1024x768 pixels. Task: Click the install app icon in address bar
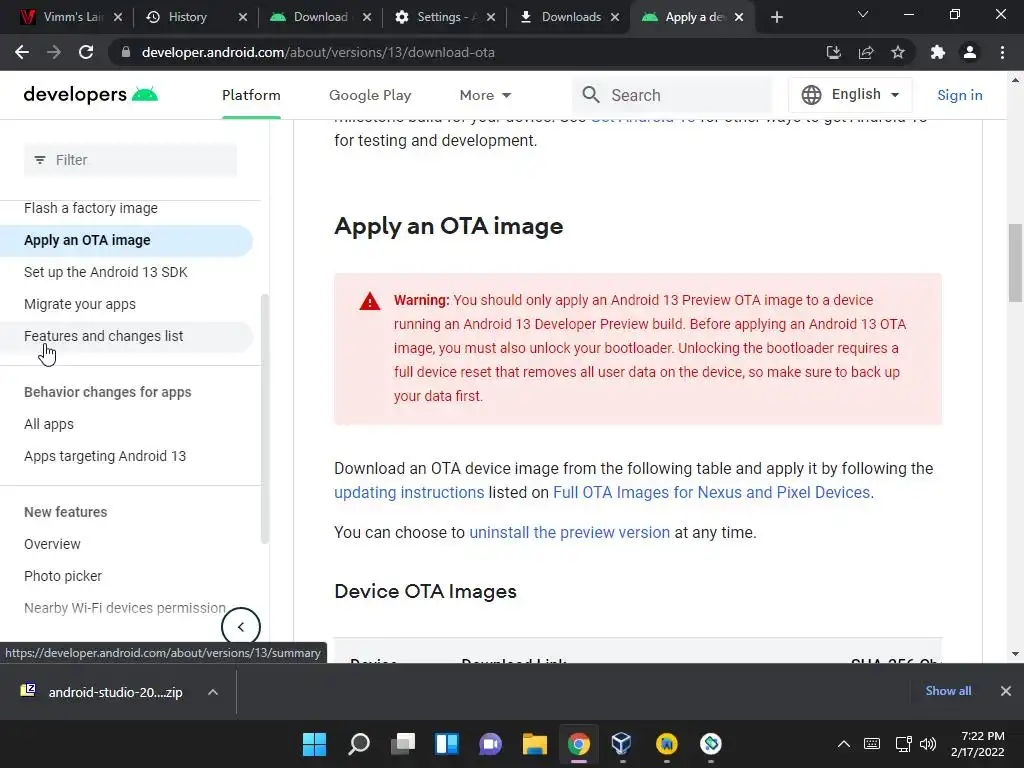click(x=833, y=52)
